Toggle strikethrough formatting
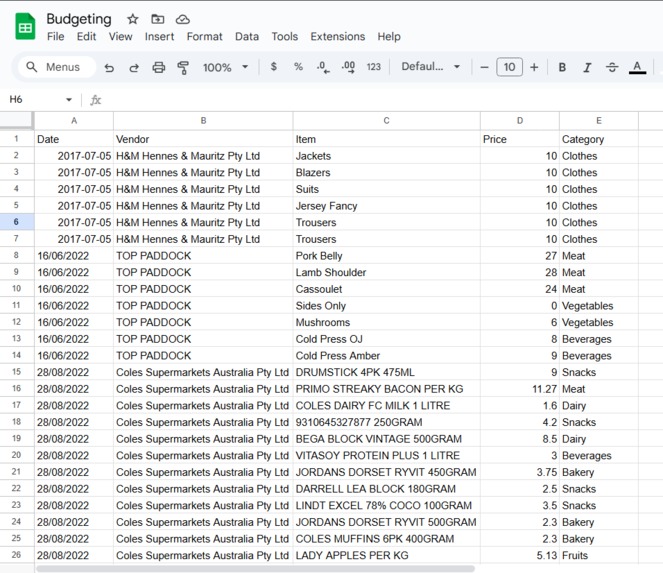 (612, 67)
